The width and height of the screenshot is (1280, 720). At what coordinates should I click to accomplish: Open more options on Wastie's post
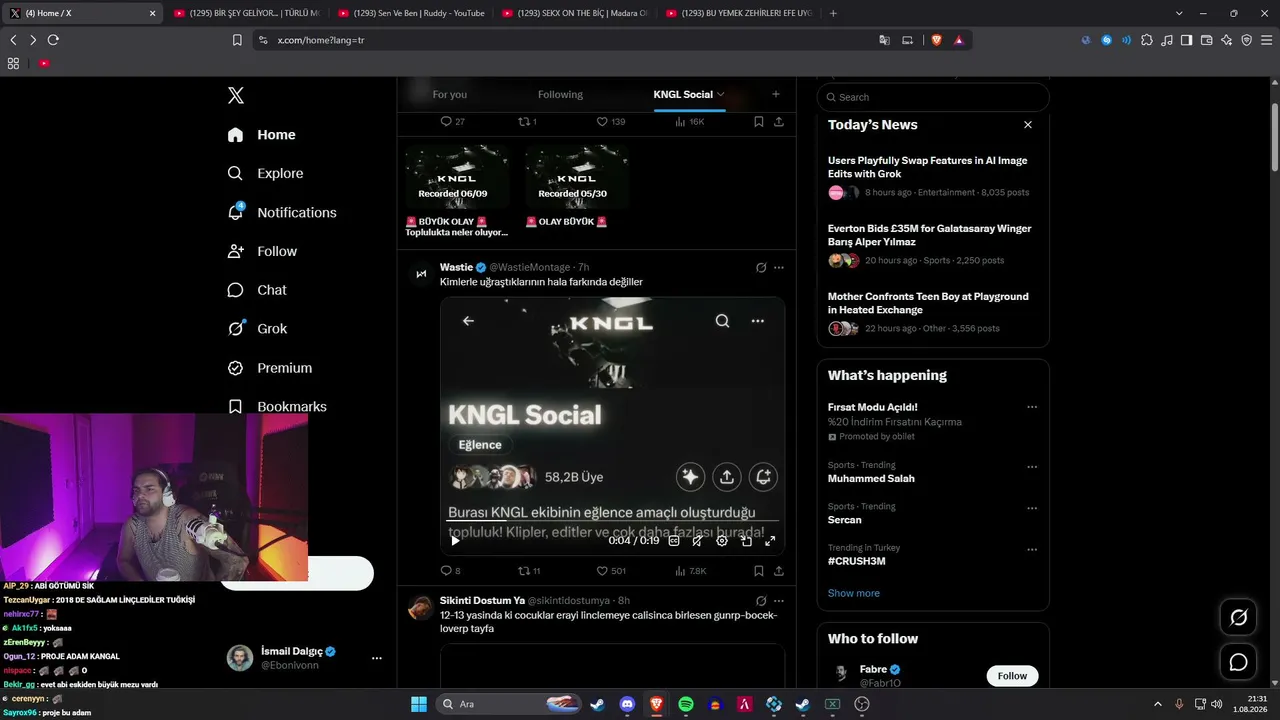click(779, 268)
